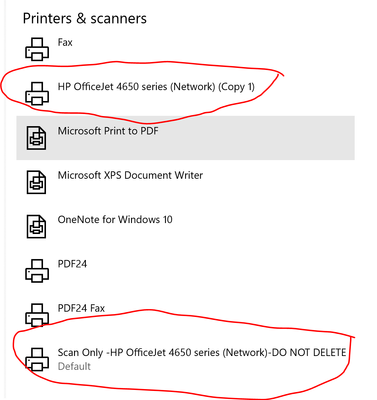Click the Printers & scanners heading
377x400 pixels.
point(85,18)
